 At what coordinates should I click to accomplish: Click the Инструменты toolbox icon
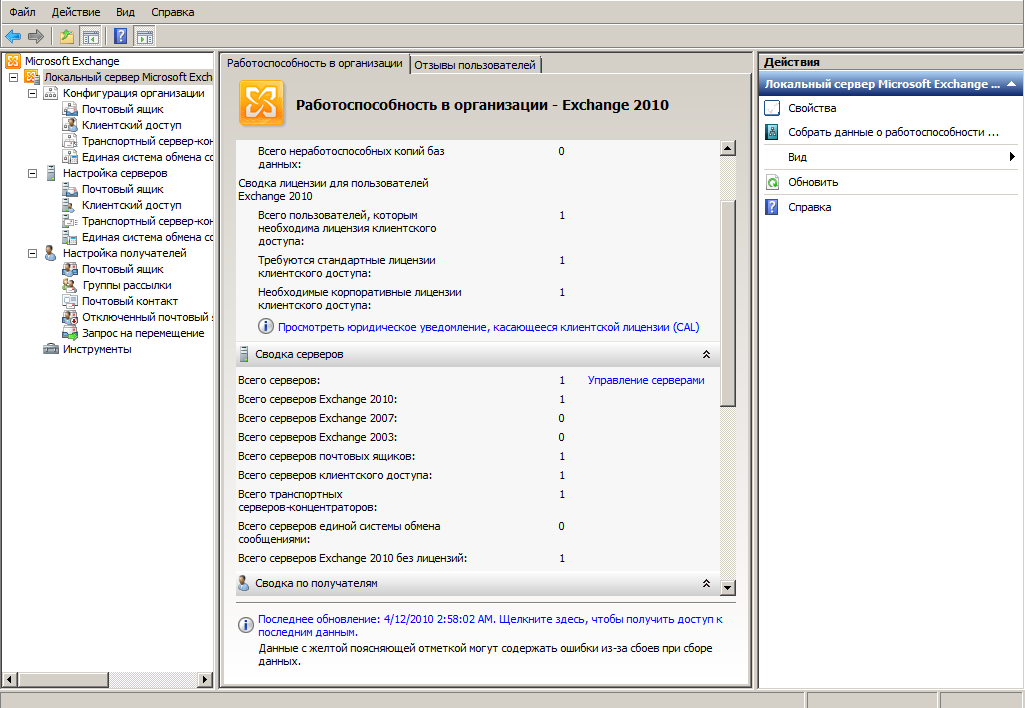(50, 349)
